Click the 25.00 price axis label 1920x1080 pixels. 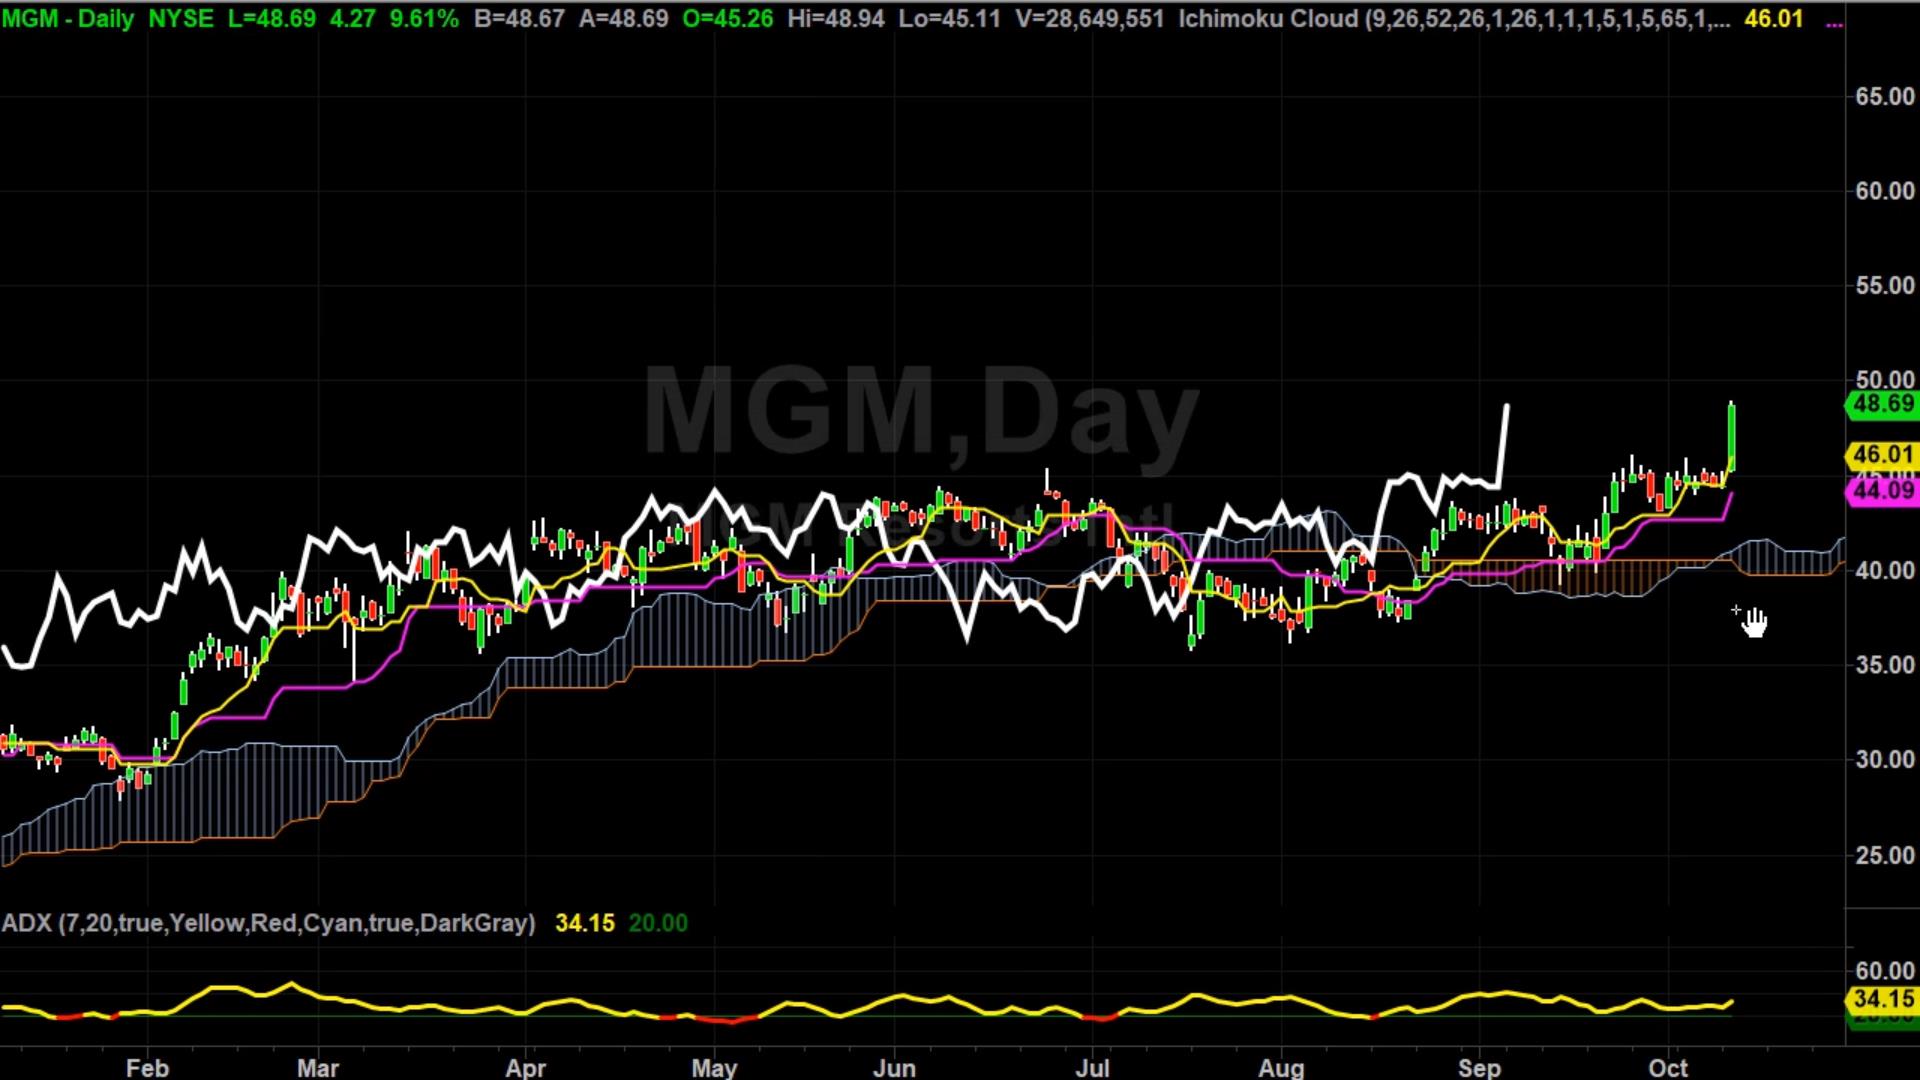1885,855
